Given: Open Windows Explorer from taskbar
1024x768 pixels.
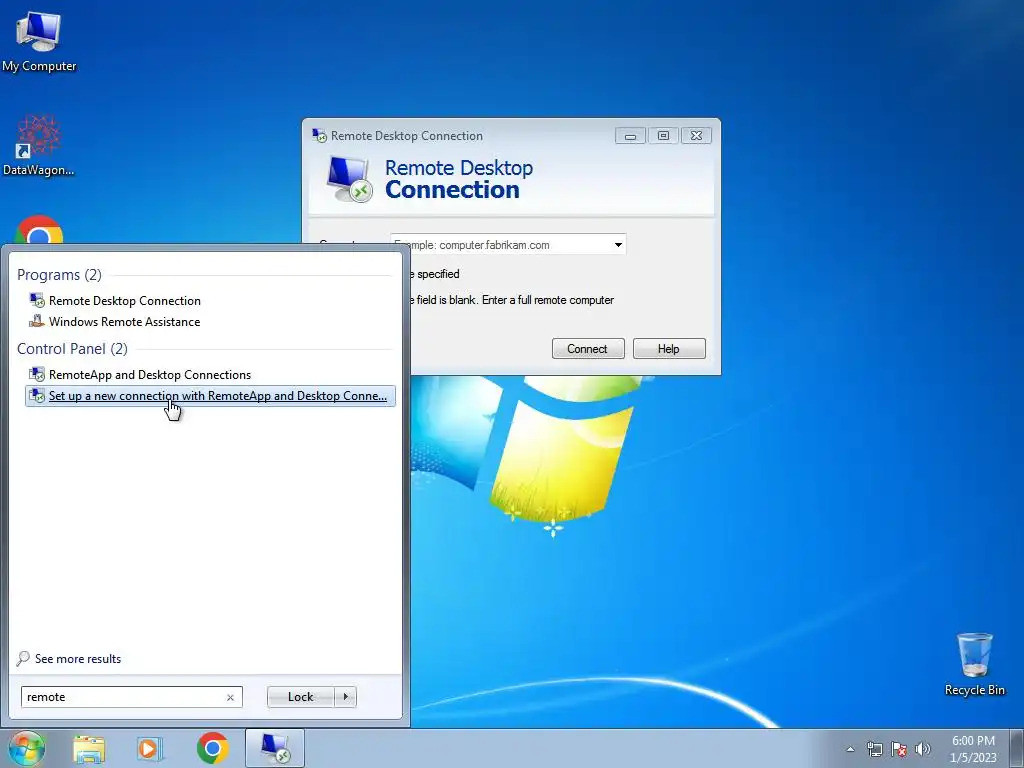Looking at the screenshot, I should pyautogui.click(x=89, y=749).
